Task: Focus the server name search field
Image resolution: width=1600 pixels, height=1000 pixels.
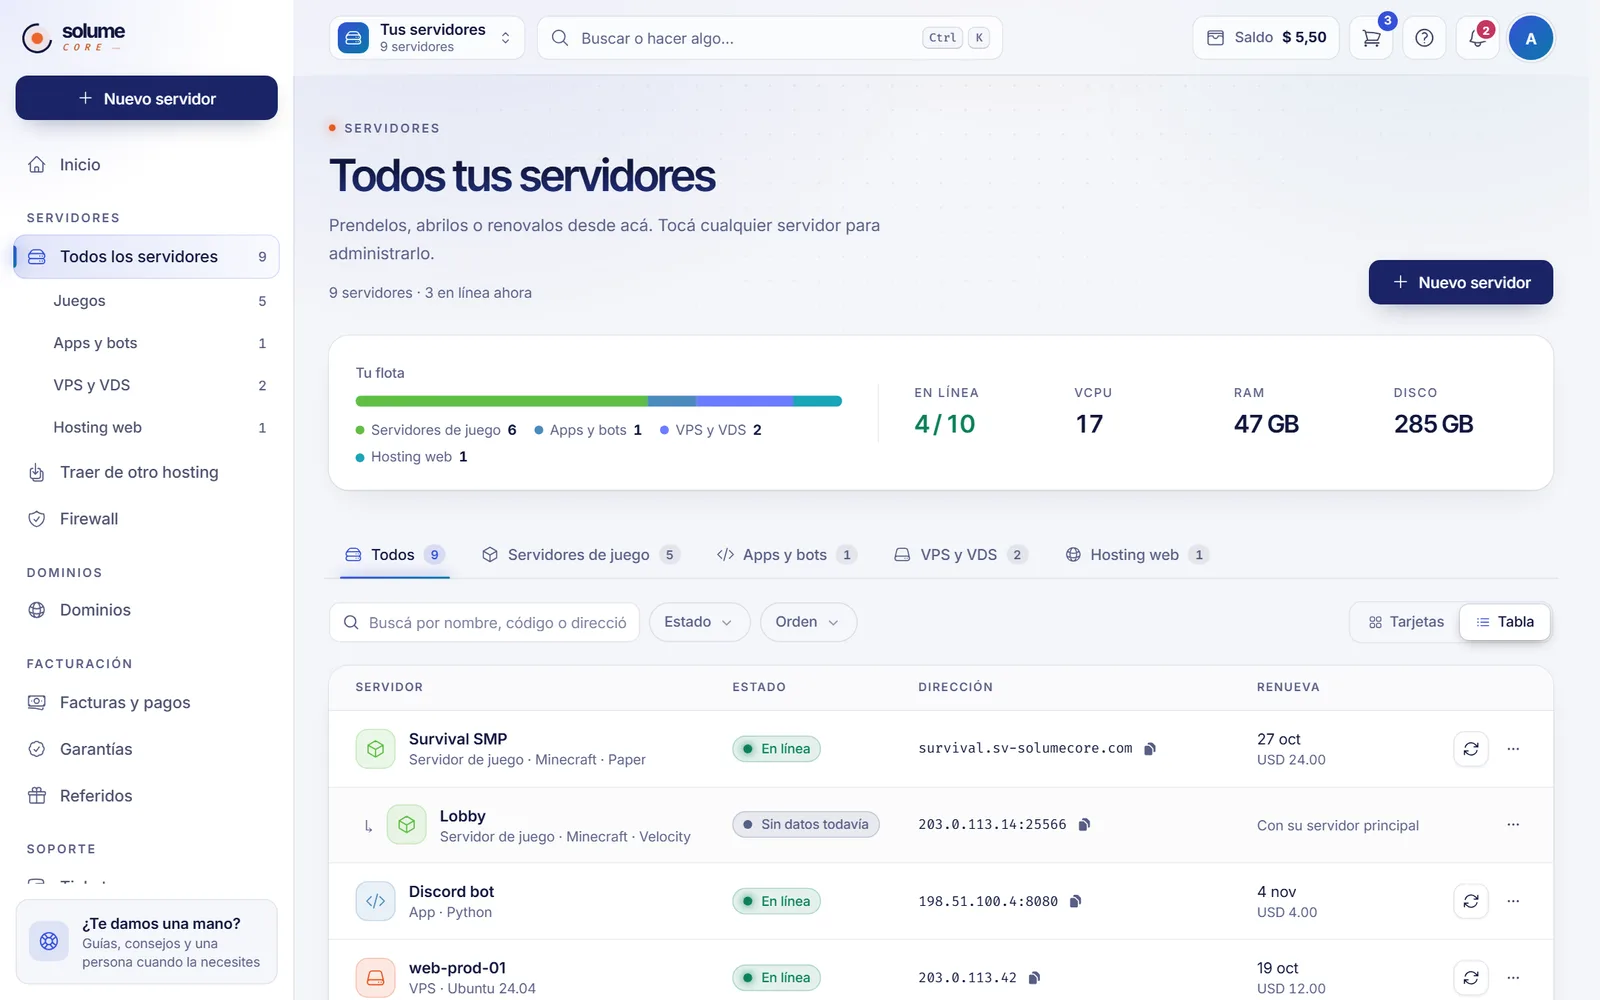Action: click(x=484, y=622)
